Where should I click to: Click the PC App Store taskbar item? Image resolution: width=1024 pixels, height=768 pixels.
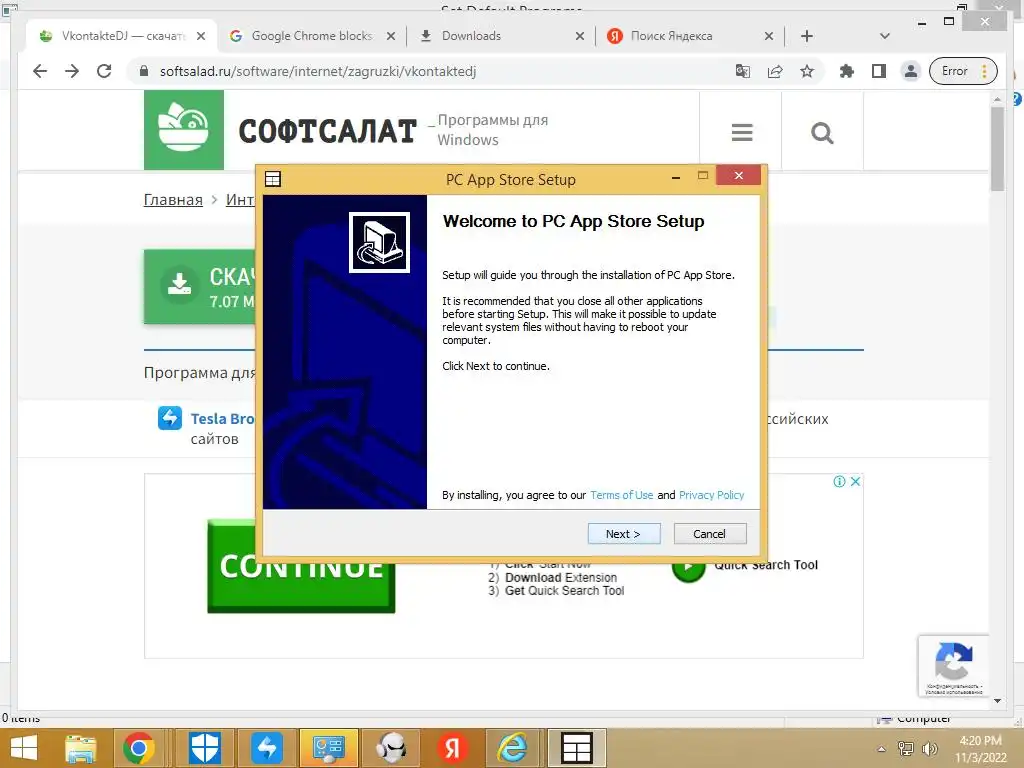point(577,748)
